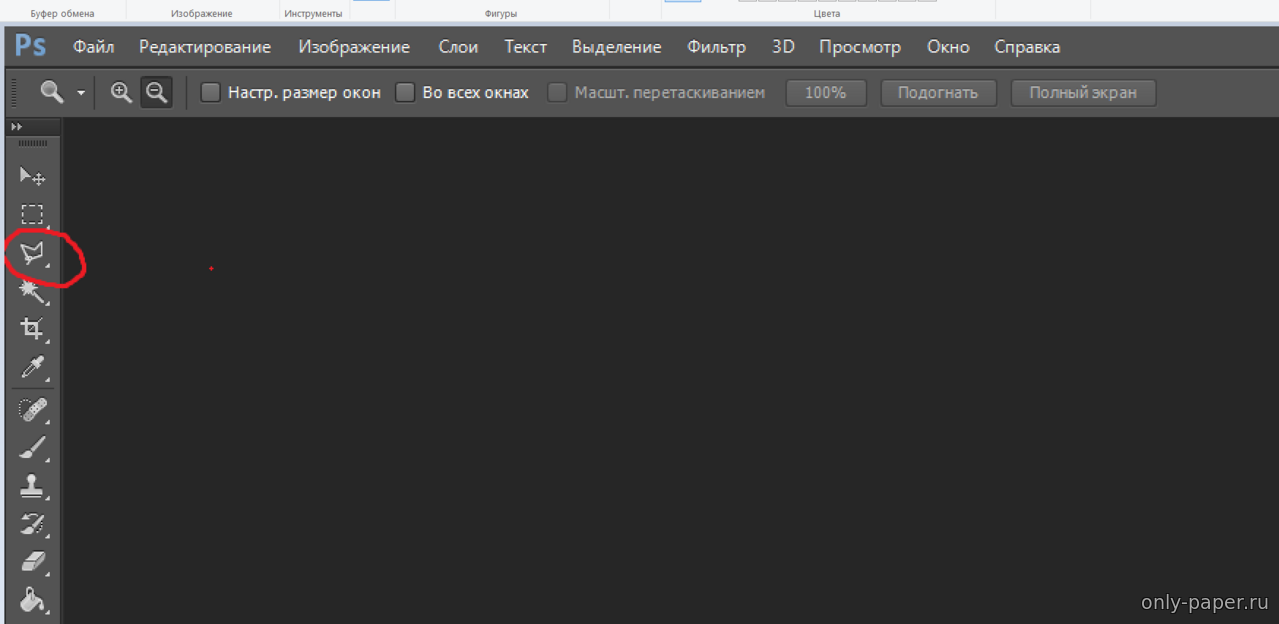Select the Polygonal Lasso tool circled in red
The height and width of the screenshot is (624, 1279).
(32, 253)
